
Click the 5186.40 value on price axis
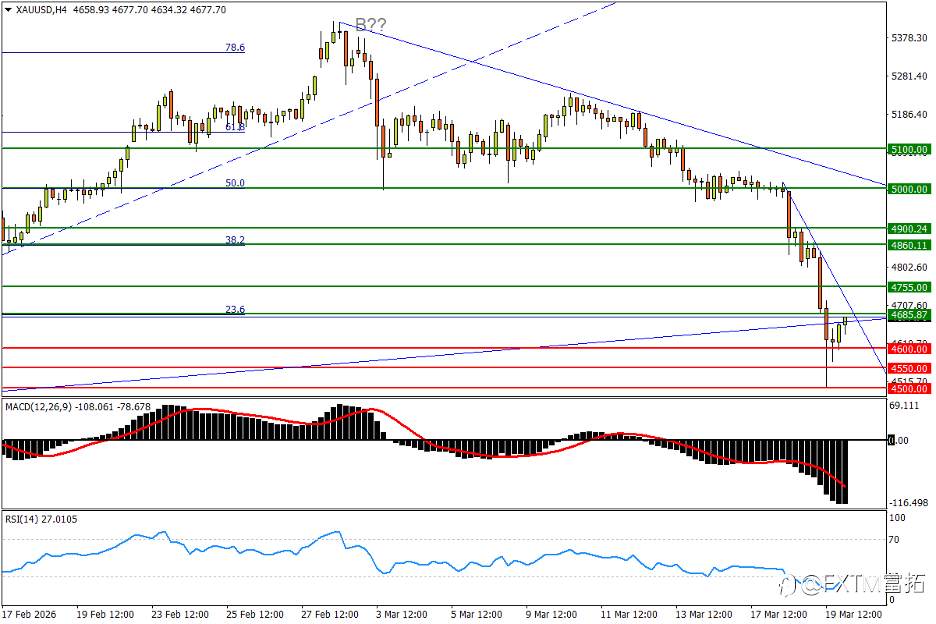909,114
